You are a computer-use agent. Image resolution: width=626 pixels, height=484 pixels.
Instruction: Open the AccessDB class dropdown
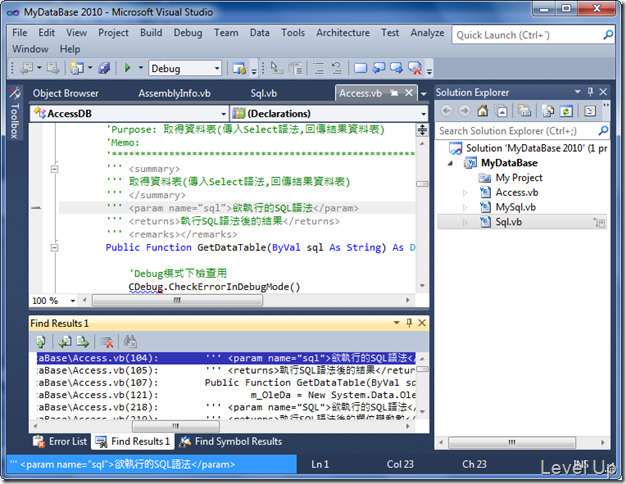click(x=224, y=114)
